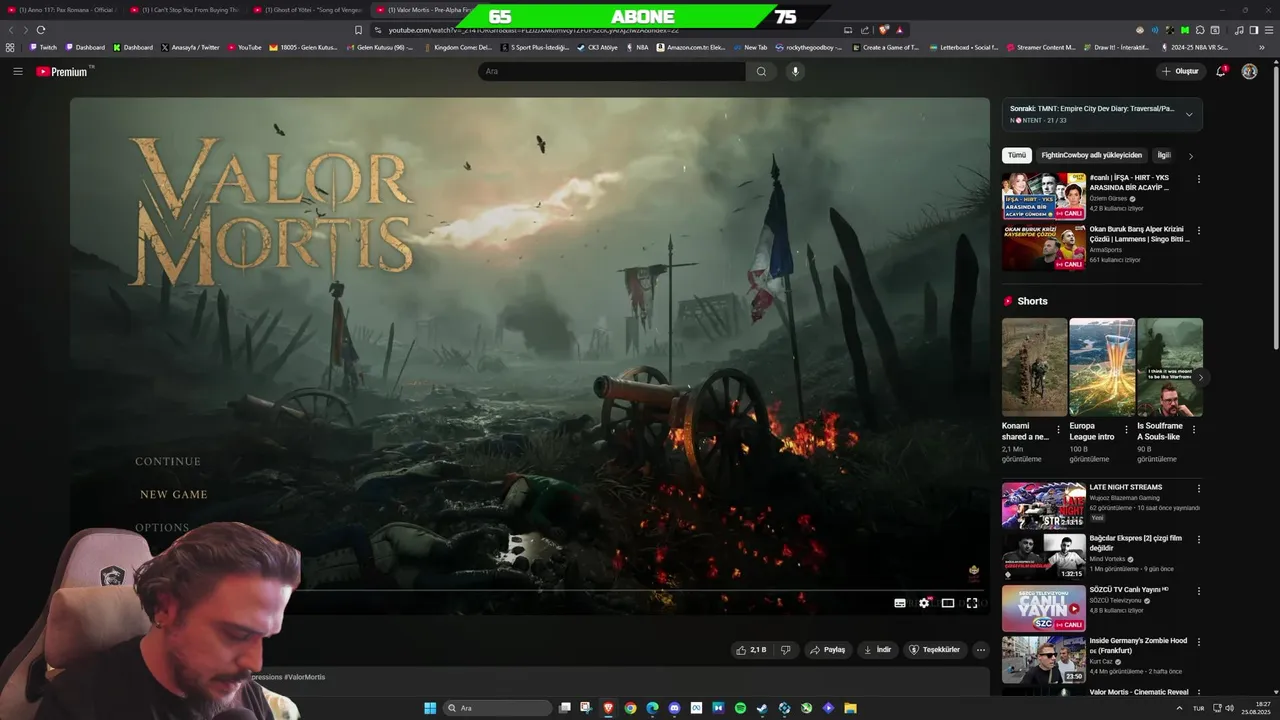Click the YouTube search magnifier button
Image resolution: width=1280 pixels, height=720 pixels.
tap(761, 71)
